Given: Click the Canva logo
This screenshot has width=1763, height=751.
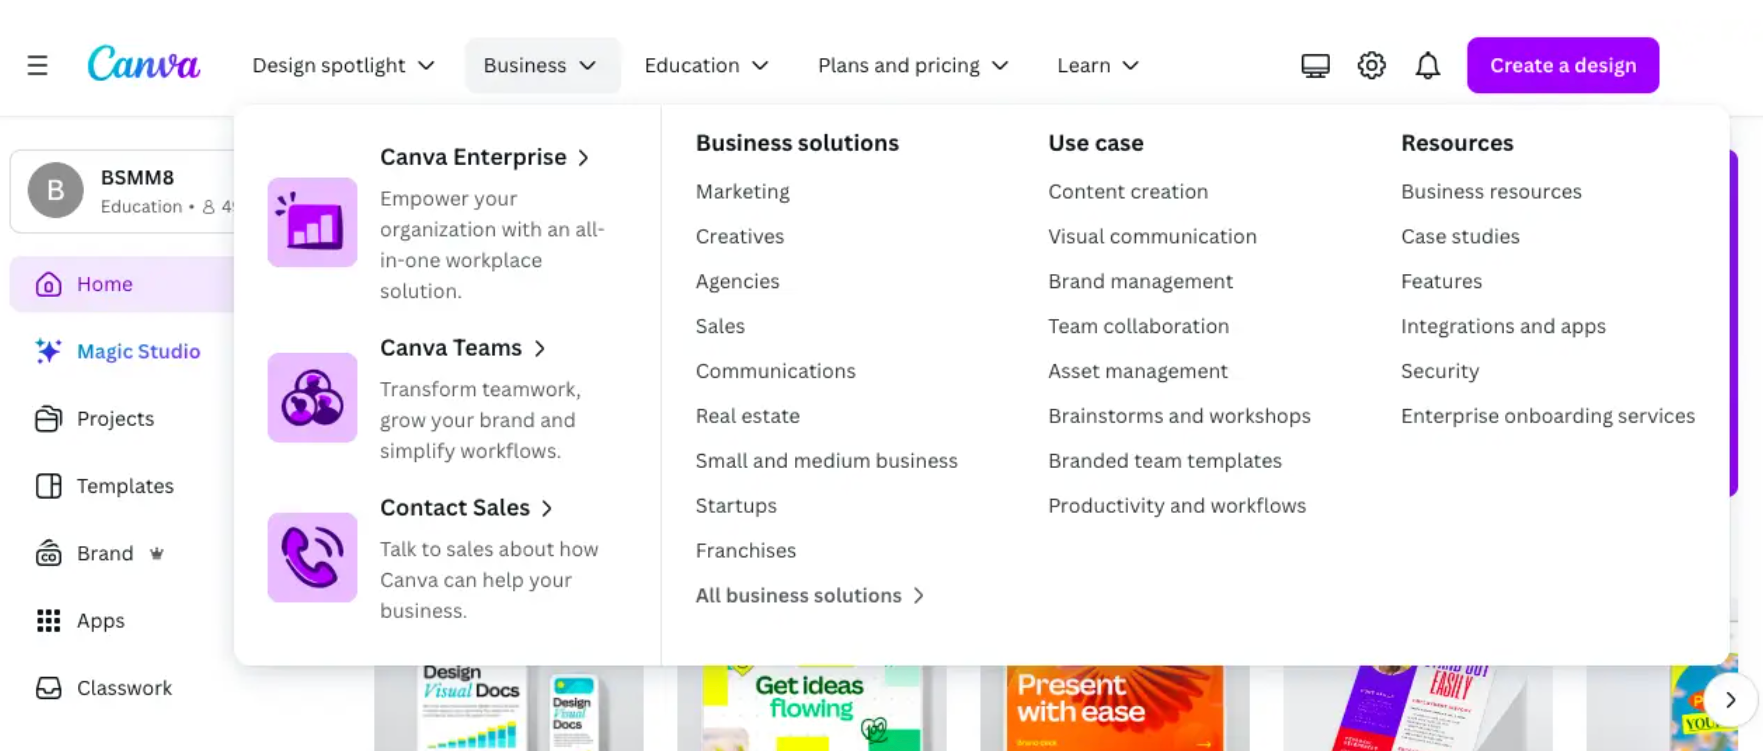Looking at the screenshot, I should (x=144, y=64).
